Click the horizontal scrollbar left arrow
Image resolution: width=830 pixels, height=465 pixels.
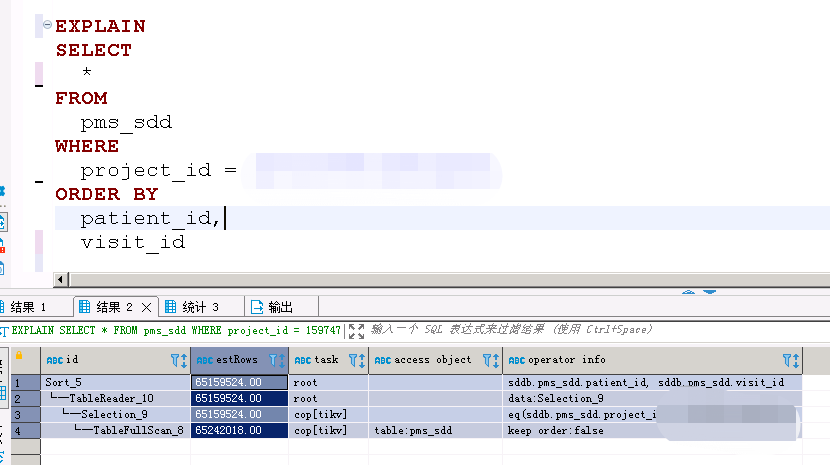click(x=60, y=279)
